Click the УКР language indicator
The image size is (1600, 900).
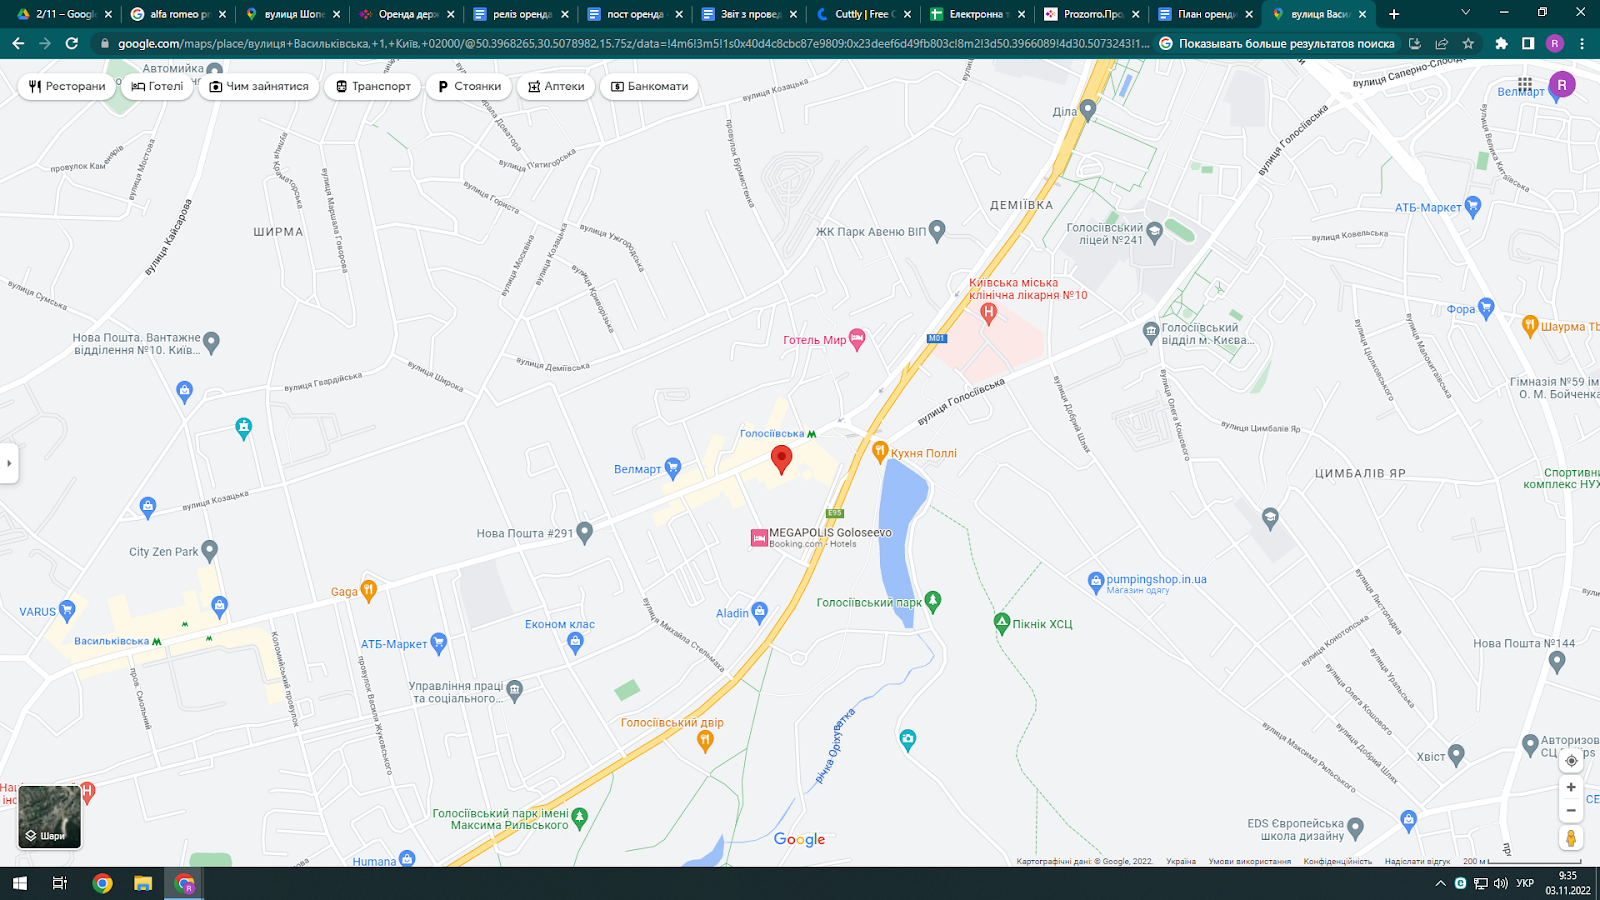point(1525,883)
